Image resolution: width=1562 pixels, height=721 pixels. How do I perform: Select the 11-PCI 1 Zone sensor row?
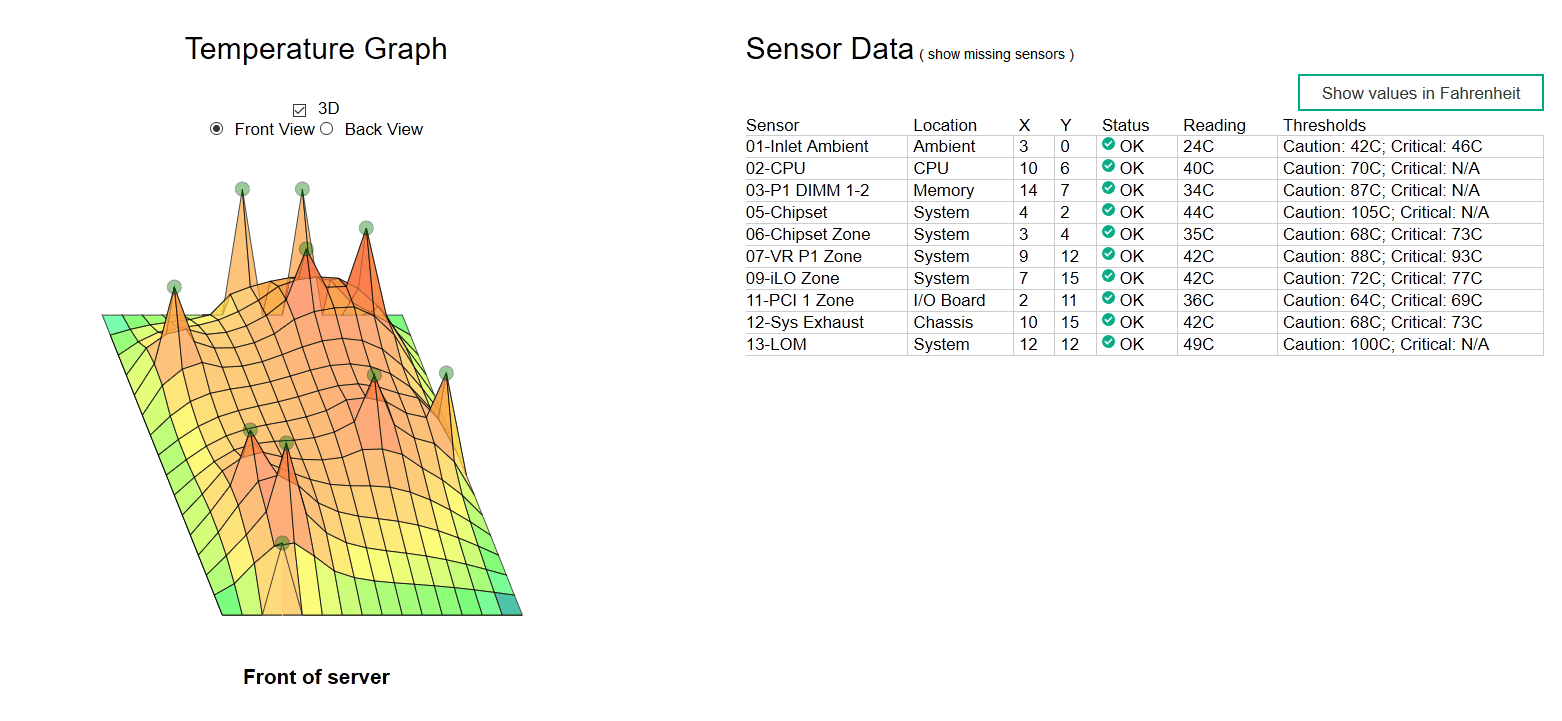(x=799, y=300)
